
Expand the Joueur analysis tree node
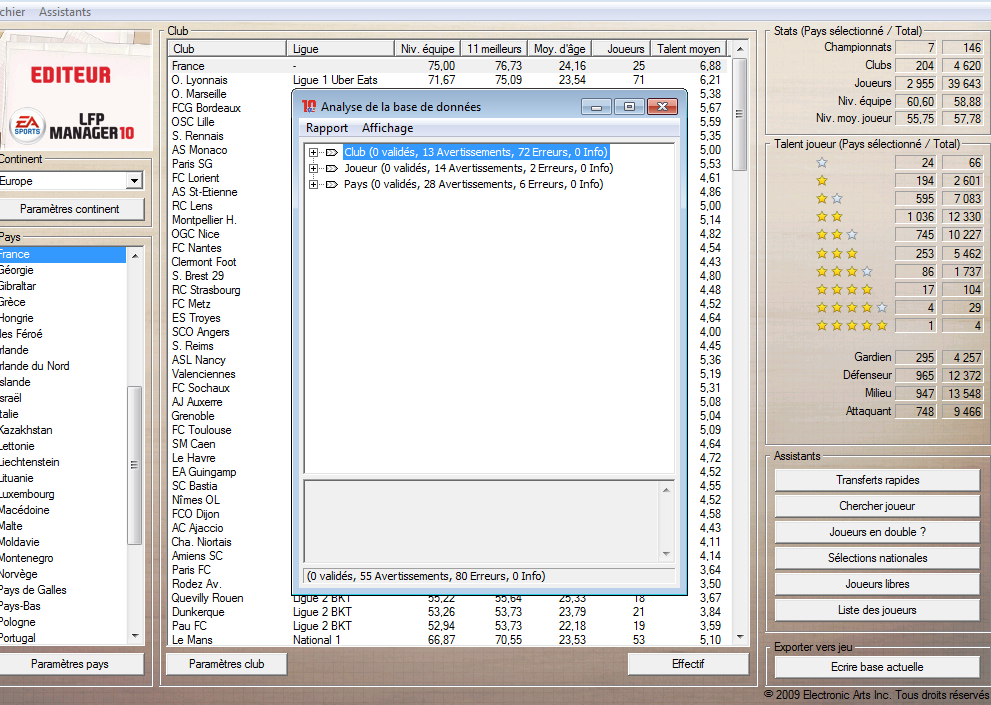tap(313, 168)
